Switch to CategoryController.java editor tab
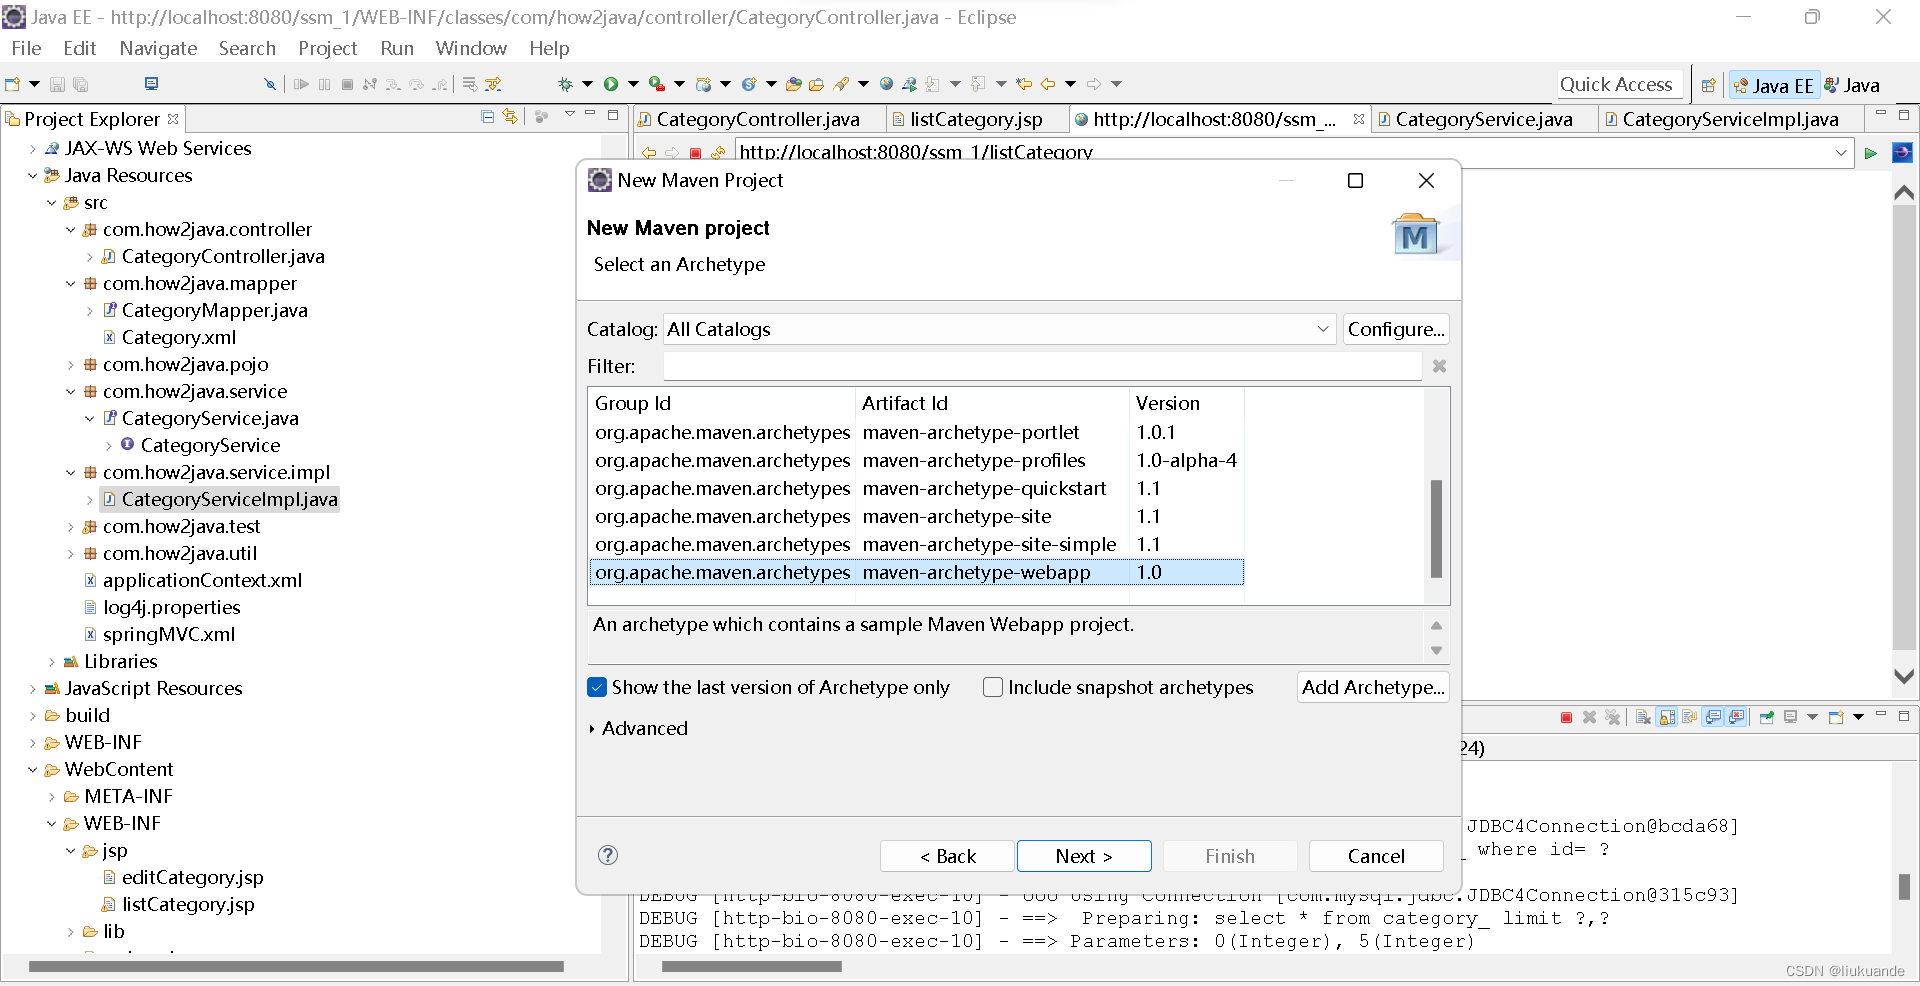1920x986 pixels. [758, 119]
